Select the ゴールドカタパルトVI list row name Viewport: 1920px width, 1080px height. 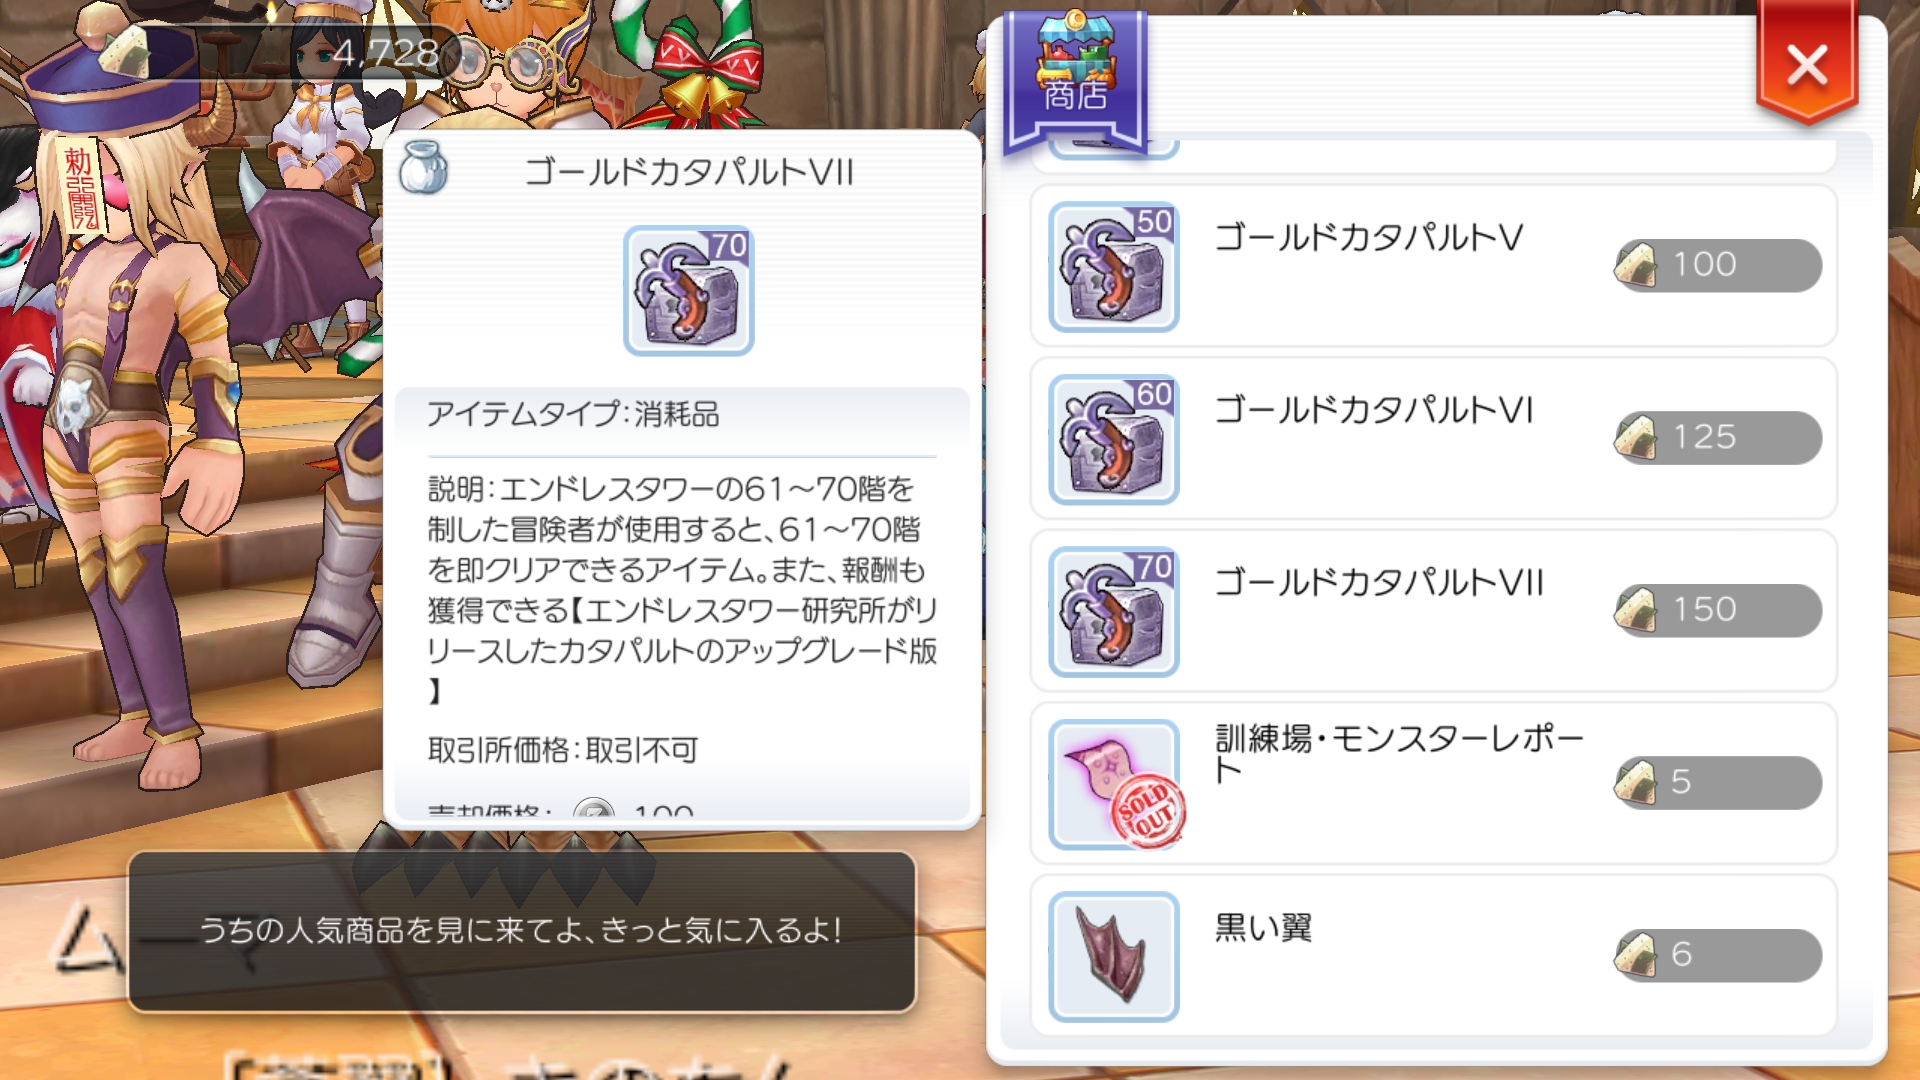tap(1374, 410)
